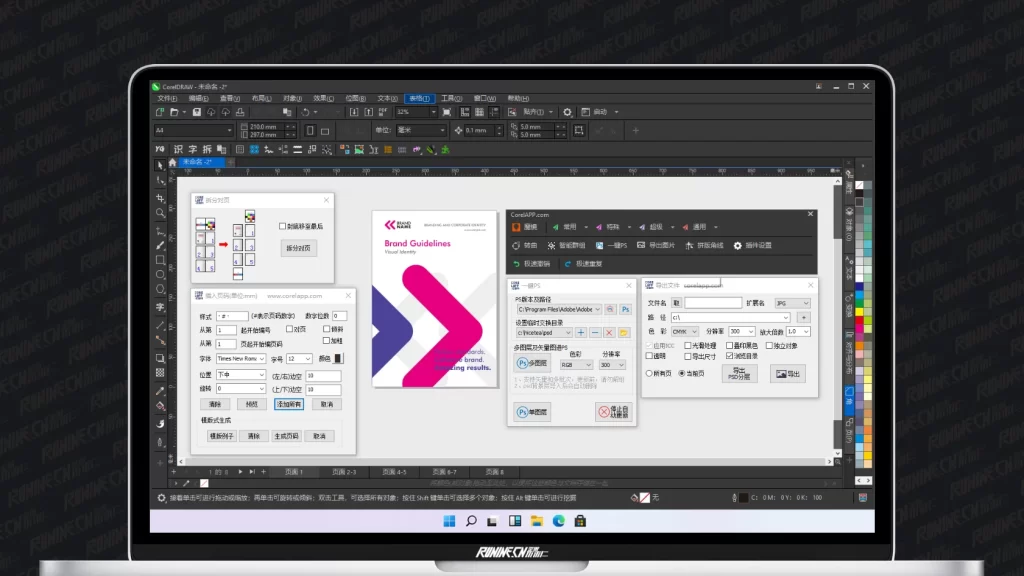Click the black 颜色 swatch in page number dialog
The height and width of the screenshot is (576, 1024).
point(339,358)
